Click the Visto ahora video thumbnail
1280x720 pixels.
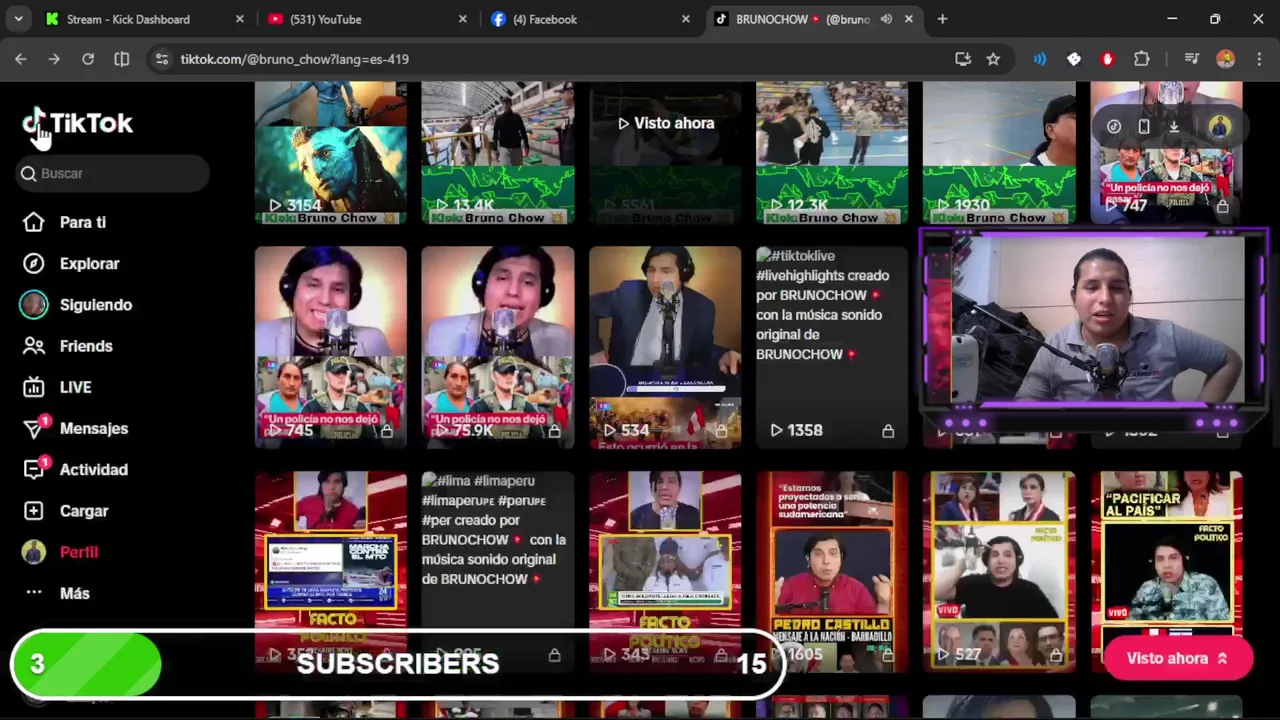tap(665, 153)
